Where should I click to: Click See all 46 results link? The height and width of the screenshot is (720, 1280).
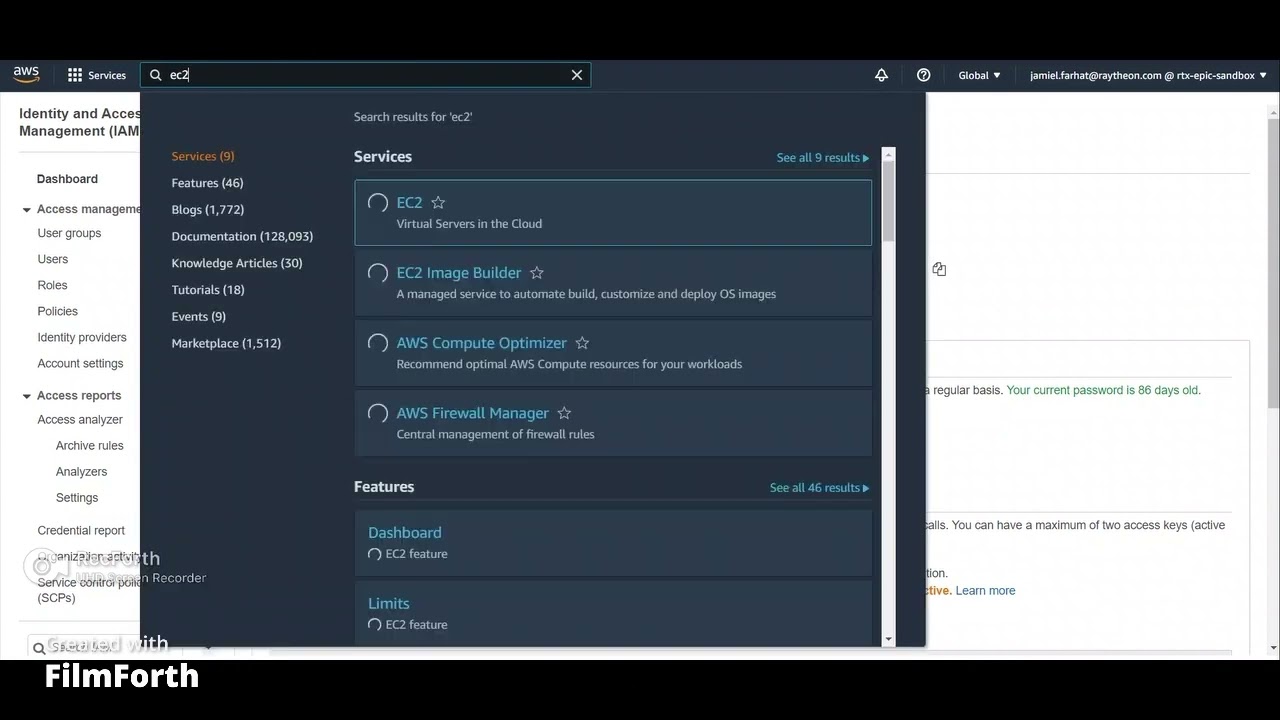pyautogui.click(x=819, y=488)
